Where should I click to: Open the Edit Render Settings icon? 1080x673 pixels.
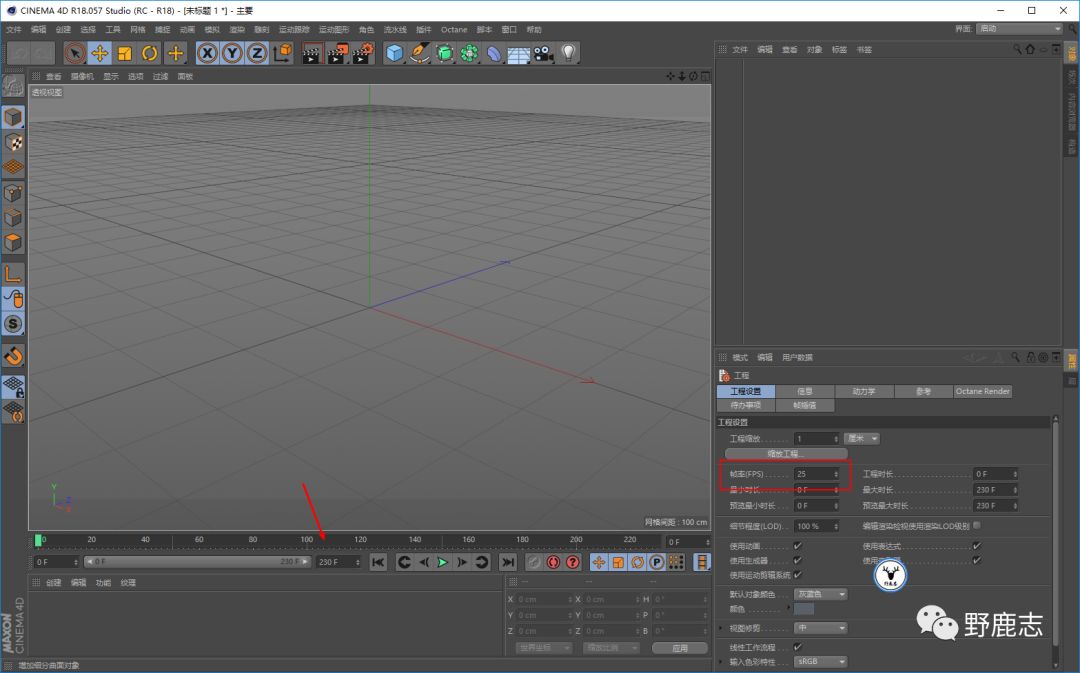point(361,53)
